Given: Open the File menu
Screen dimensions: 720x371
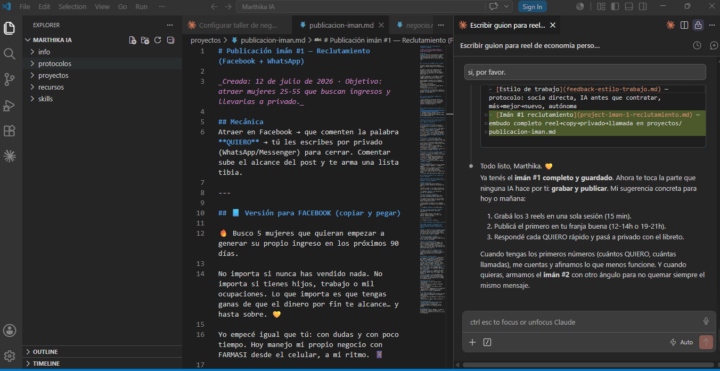Looking at the screenshot, I should point(25,6).
